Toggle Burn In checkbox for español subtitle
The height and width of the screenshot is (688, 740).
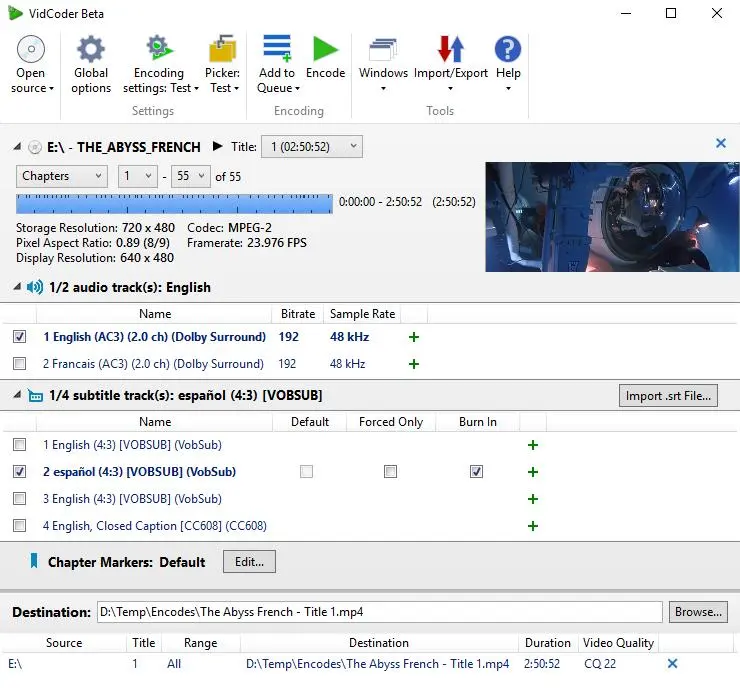point(476,471)
